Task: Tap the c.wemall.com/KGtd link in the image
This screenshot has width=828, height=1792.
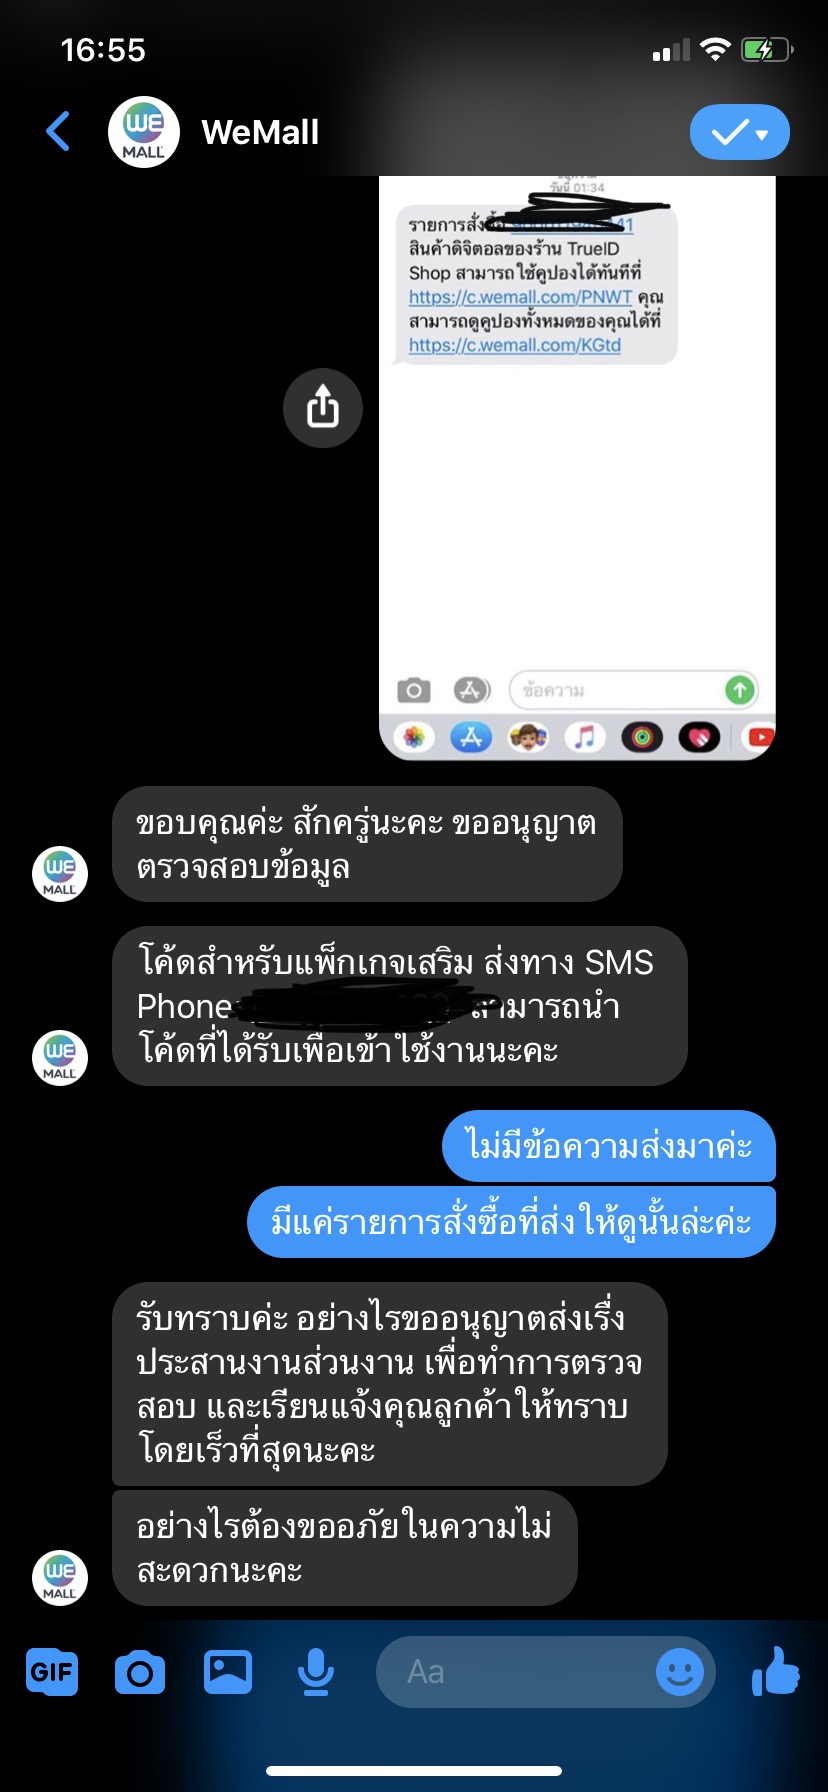Action: pyautogui.click(x=515, y=345)
